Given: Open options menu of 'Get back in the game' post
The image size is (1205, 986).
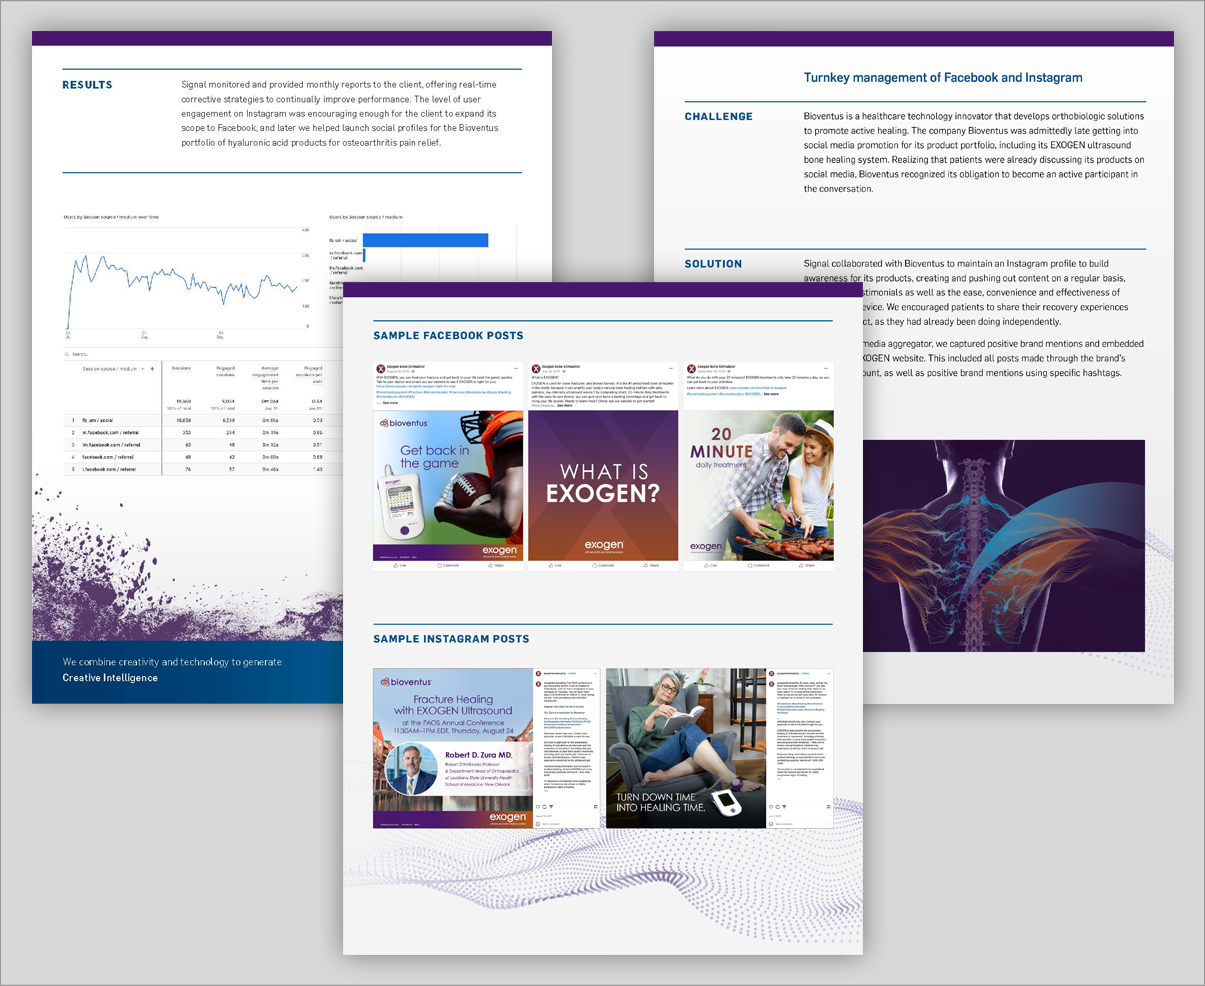Looking at the screenshot, I should (x=516, y=368).
